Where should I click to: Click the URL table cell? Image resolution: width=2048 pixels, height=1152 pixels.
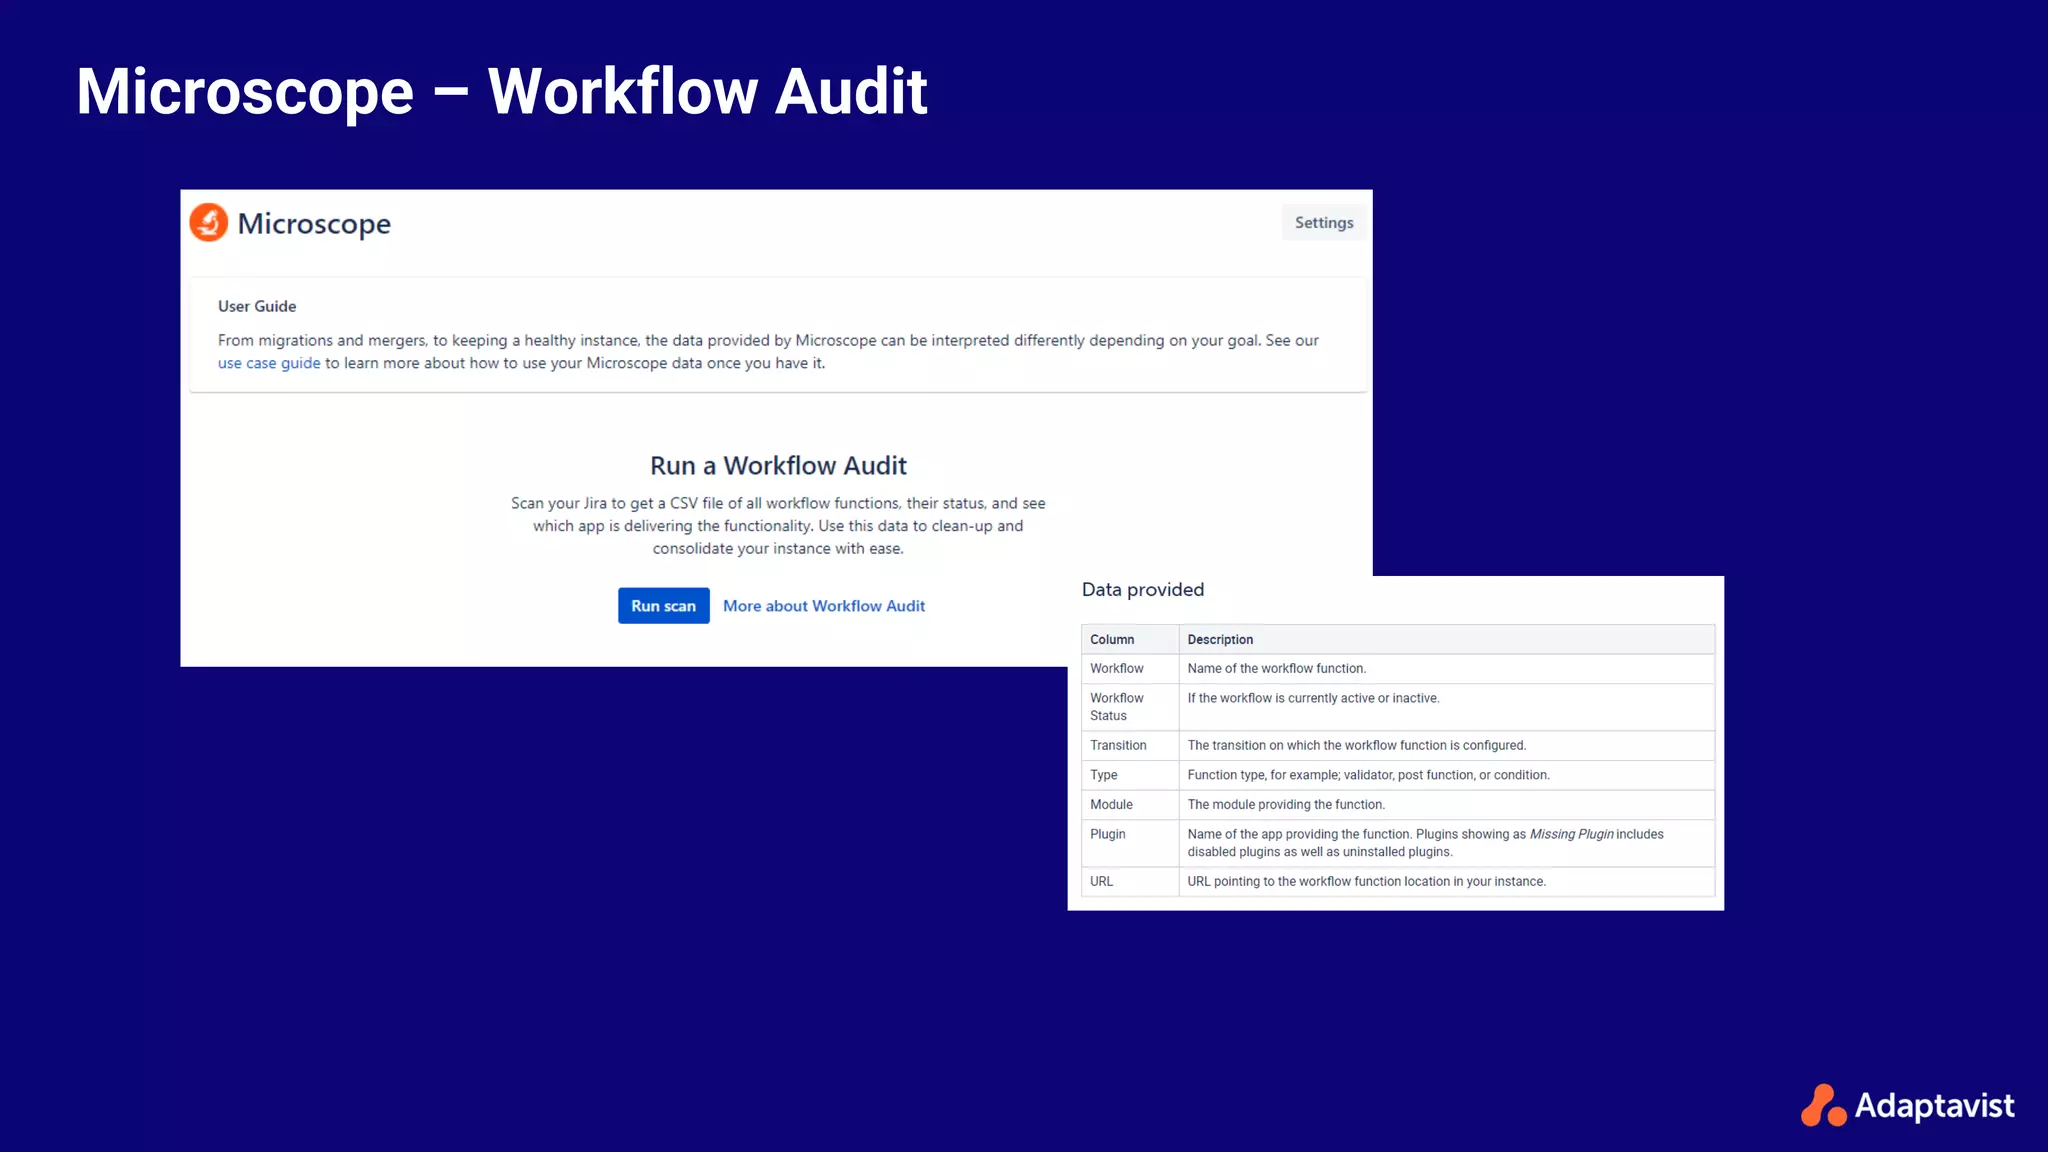(1130, 882)
